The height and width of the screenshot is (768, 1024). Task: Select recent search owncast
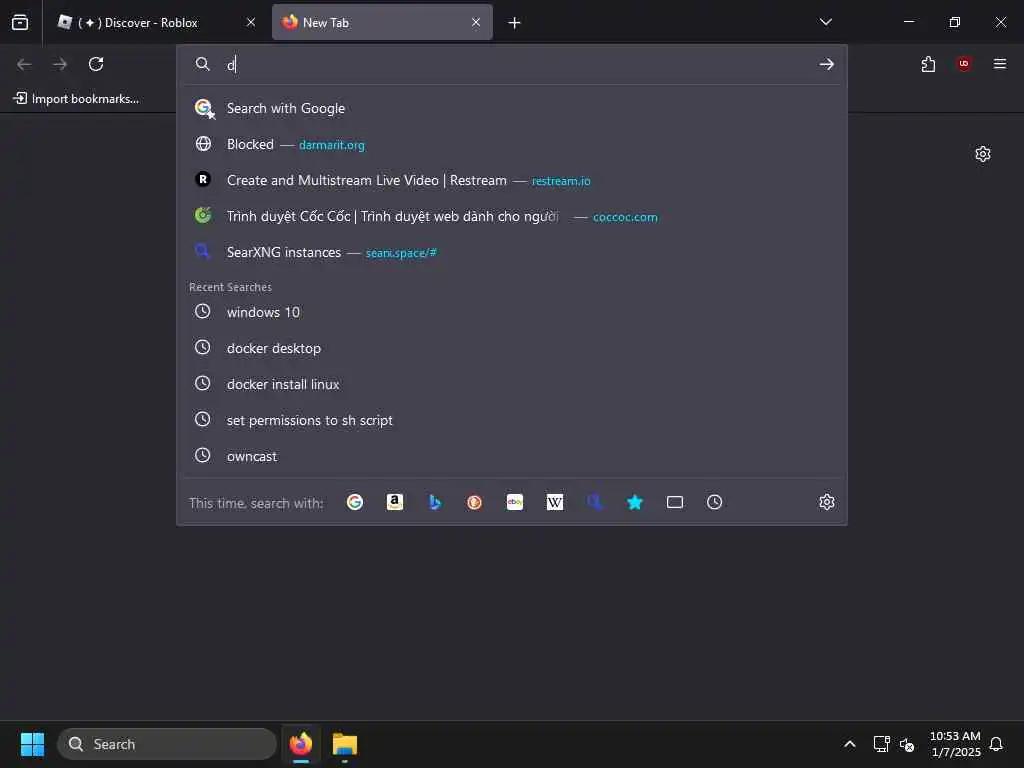(512, 456)
